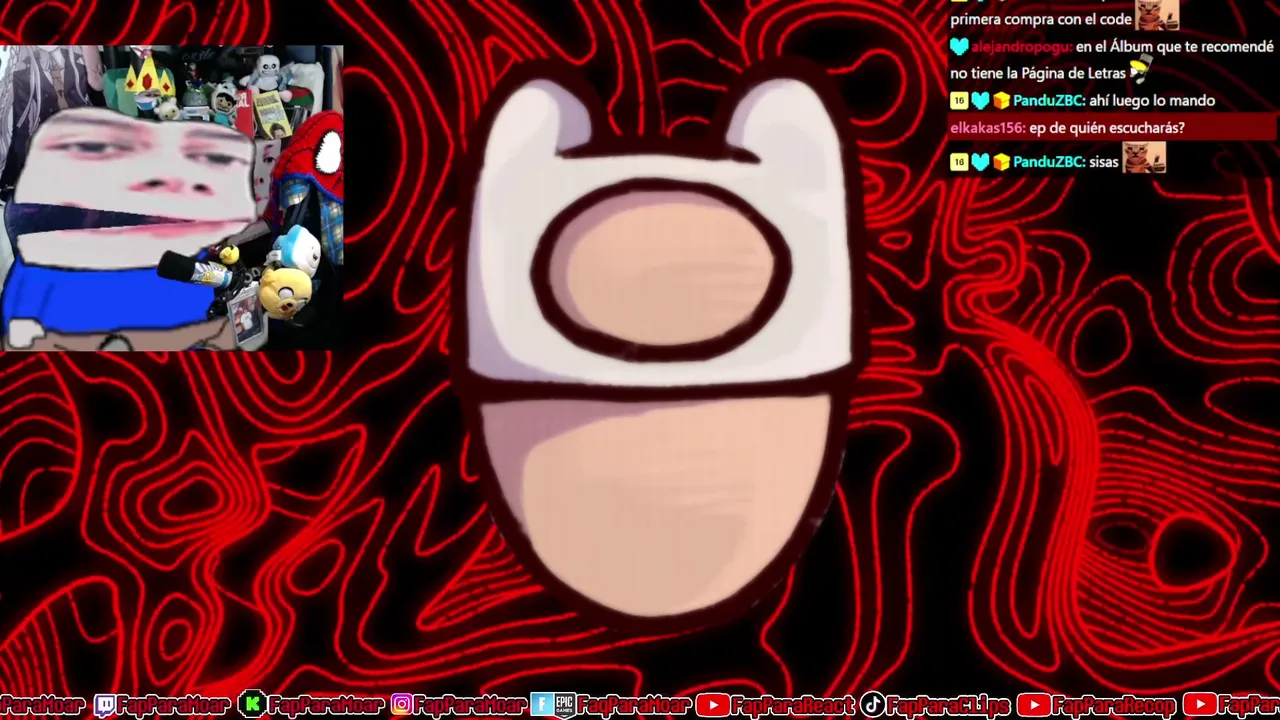Screen dimensions: 1280x720
Task: Click the 16 badge on the 'sisas' message
Action: (x=959, y=161)
